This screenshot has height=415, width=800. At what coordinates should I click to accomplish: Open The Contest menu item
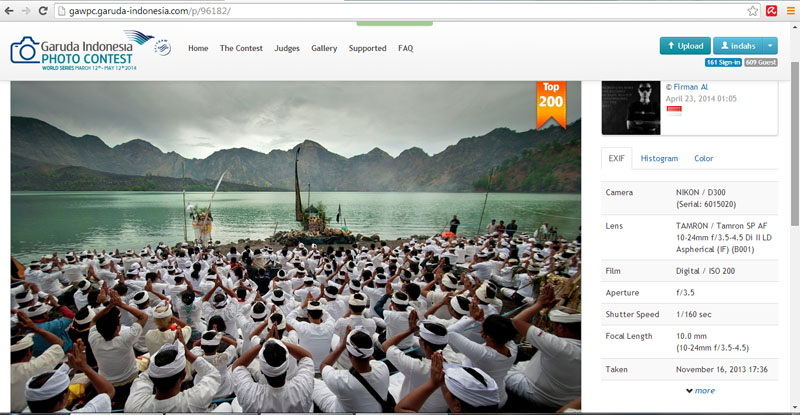(241, 48)
